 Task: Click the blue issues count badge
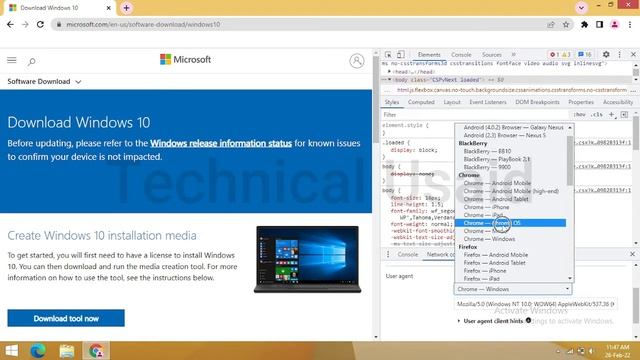click(584, 54)
